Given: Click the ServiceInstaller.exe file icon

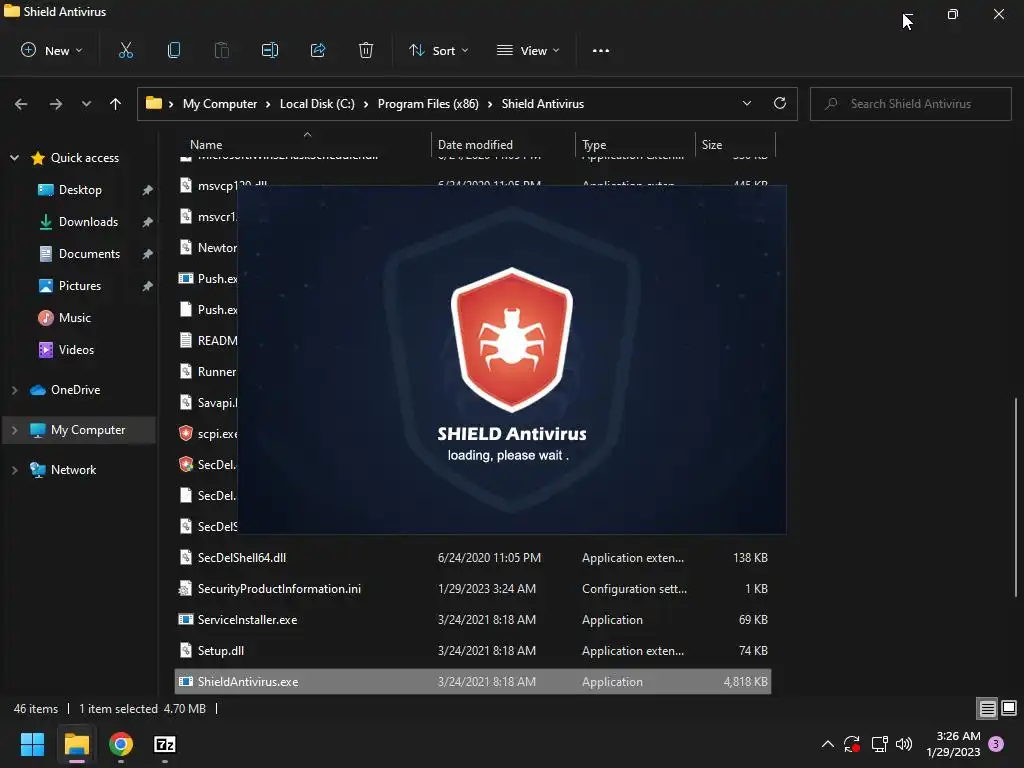Looking at the screenshot, I should [186, 619].
